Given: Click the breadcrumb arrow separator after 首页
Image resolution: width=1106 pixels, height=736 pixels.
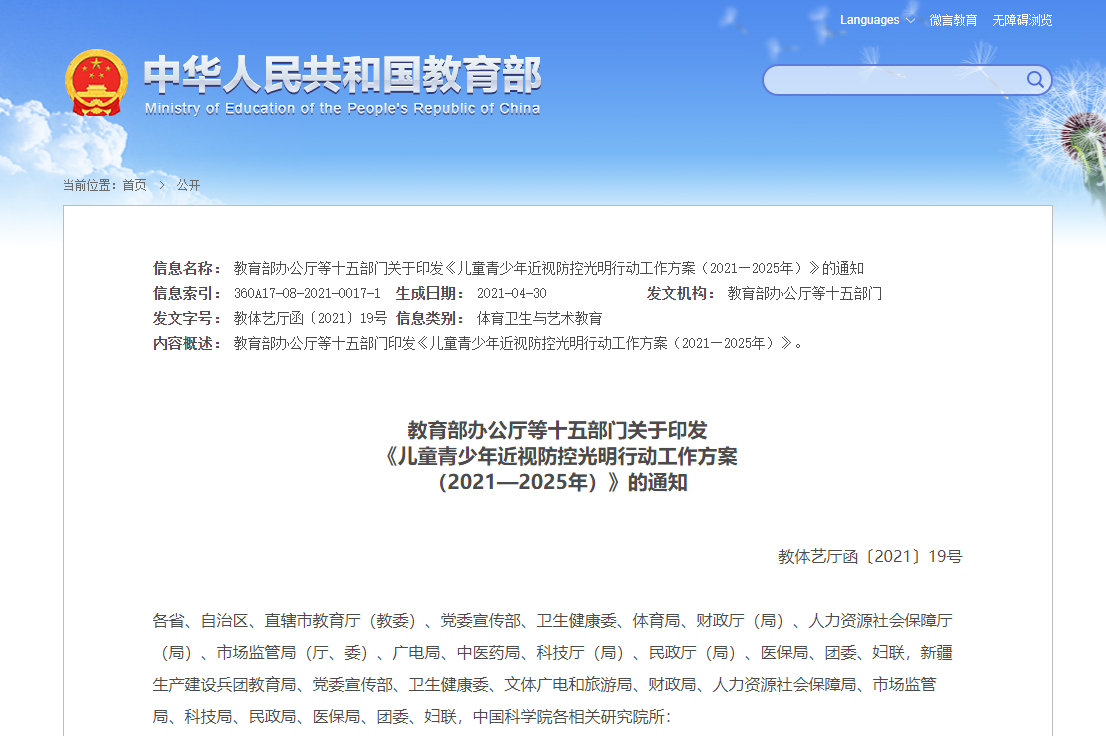Looking at the screenshot, I should [161, 185].
